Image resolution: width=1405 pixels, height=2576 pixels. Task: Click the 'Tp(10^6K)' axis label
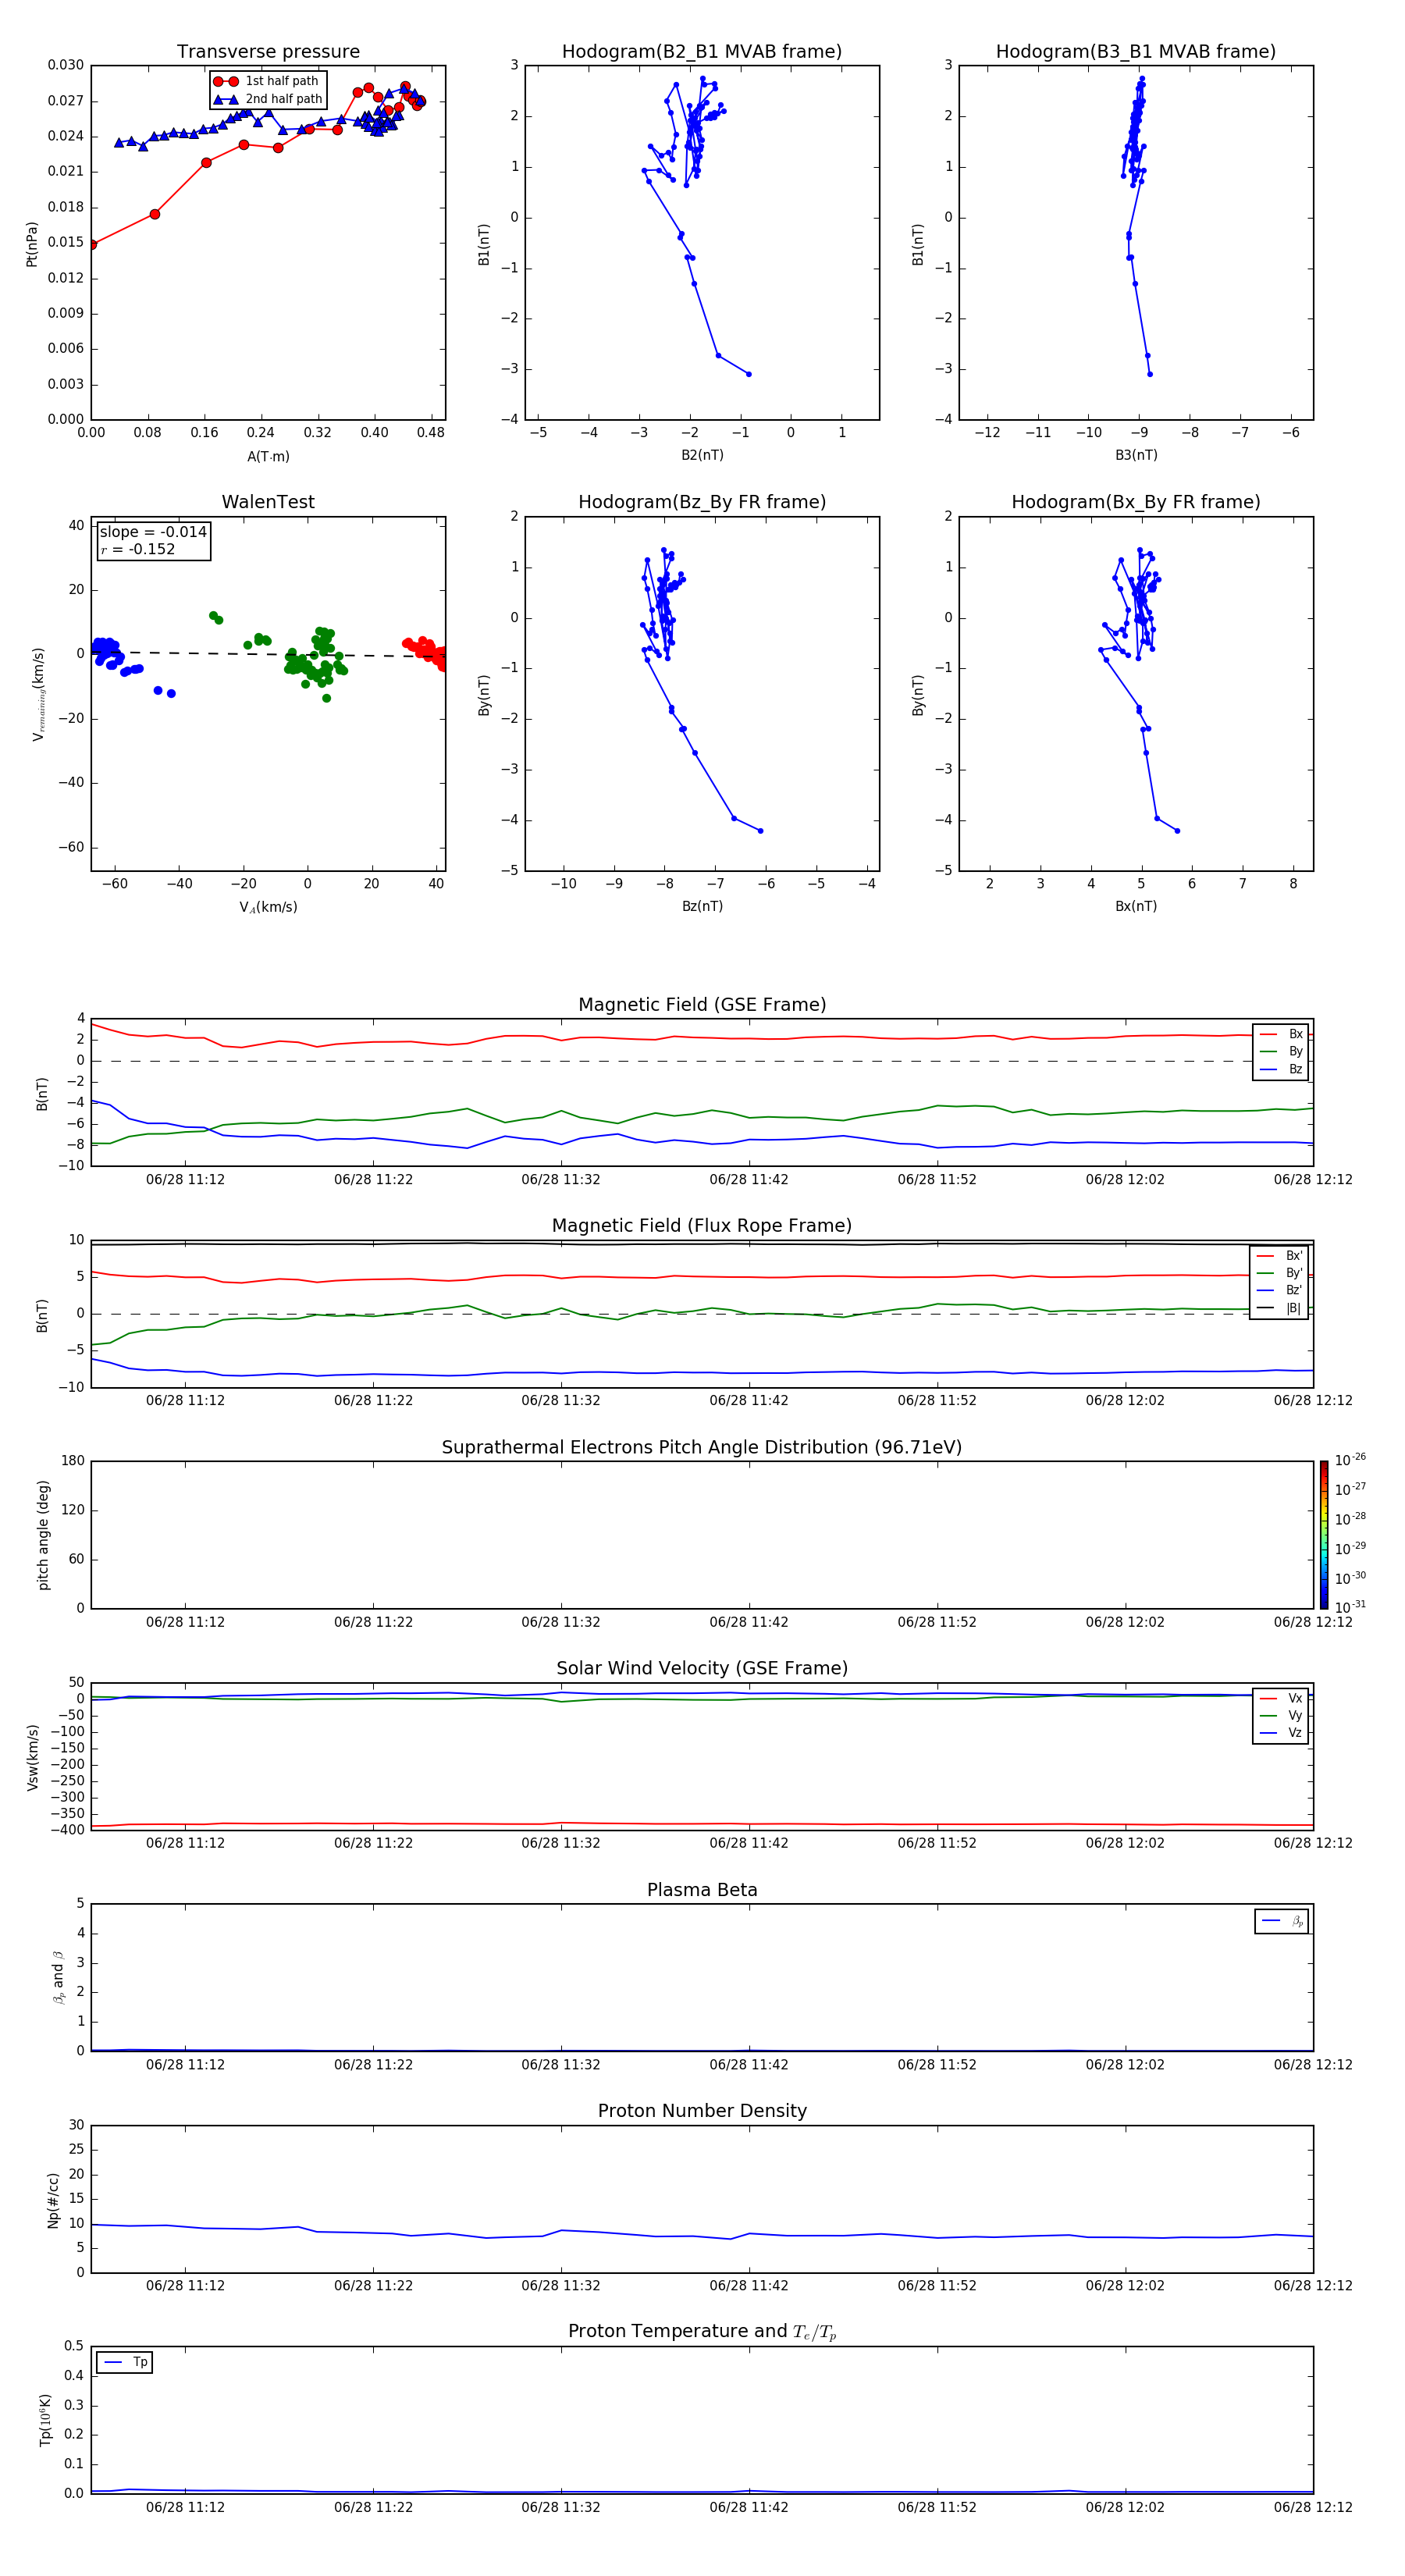click(x=45, y=2420)
